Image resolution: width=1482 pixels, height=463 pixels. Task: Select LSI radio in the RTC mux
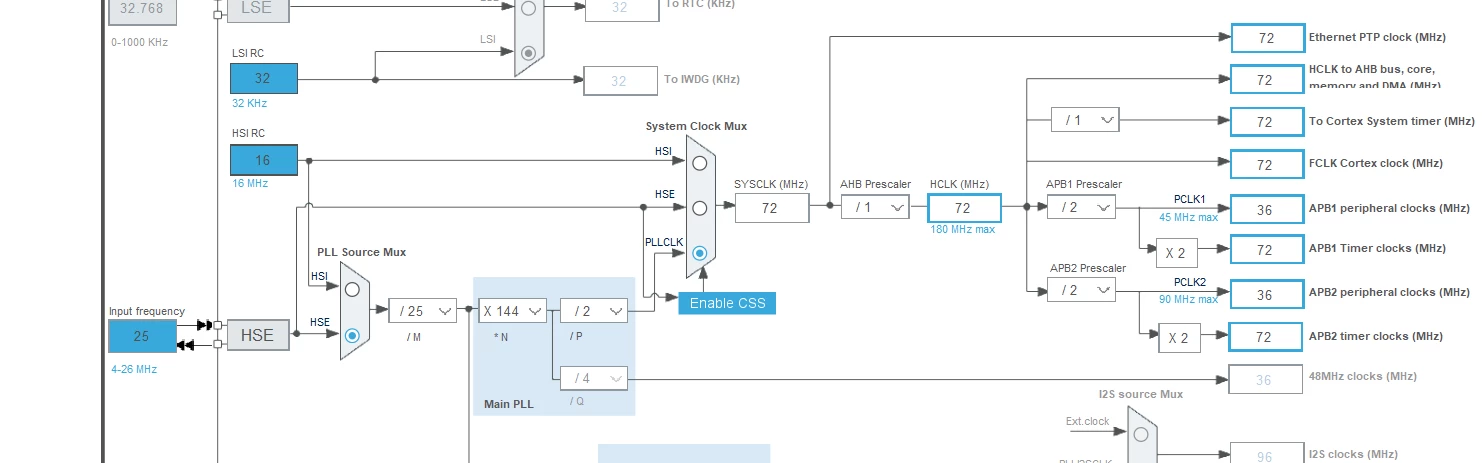529,52
